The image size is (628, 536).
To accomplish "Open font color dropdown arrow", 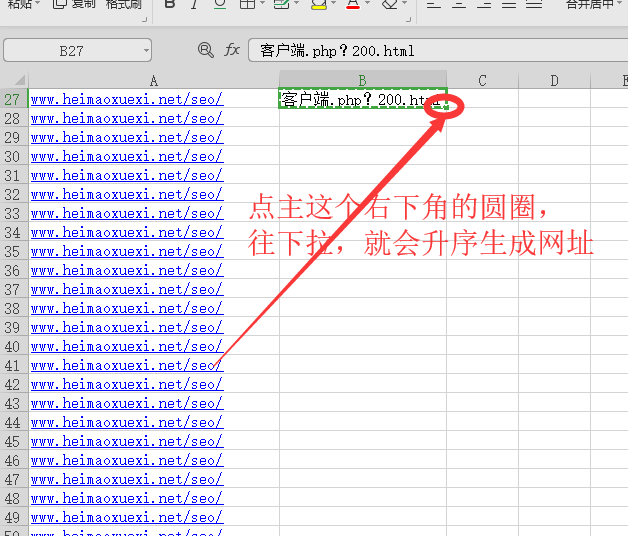I will click(x=367, y=3).
